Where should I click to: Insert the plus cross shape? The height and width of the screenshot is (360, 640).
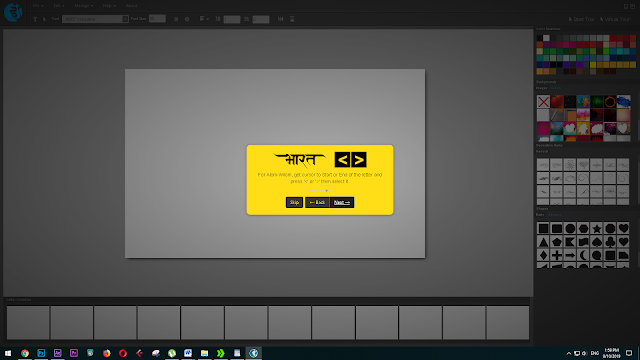click(x=557, y=256)
